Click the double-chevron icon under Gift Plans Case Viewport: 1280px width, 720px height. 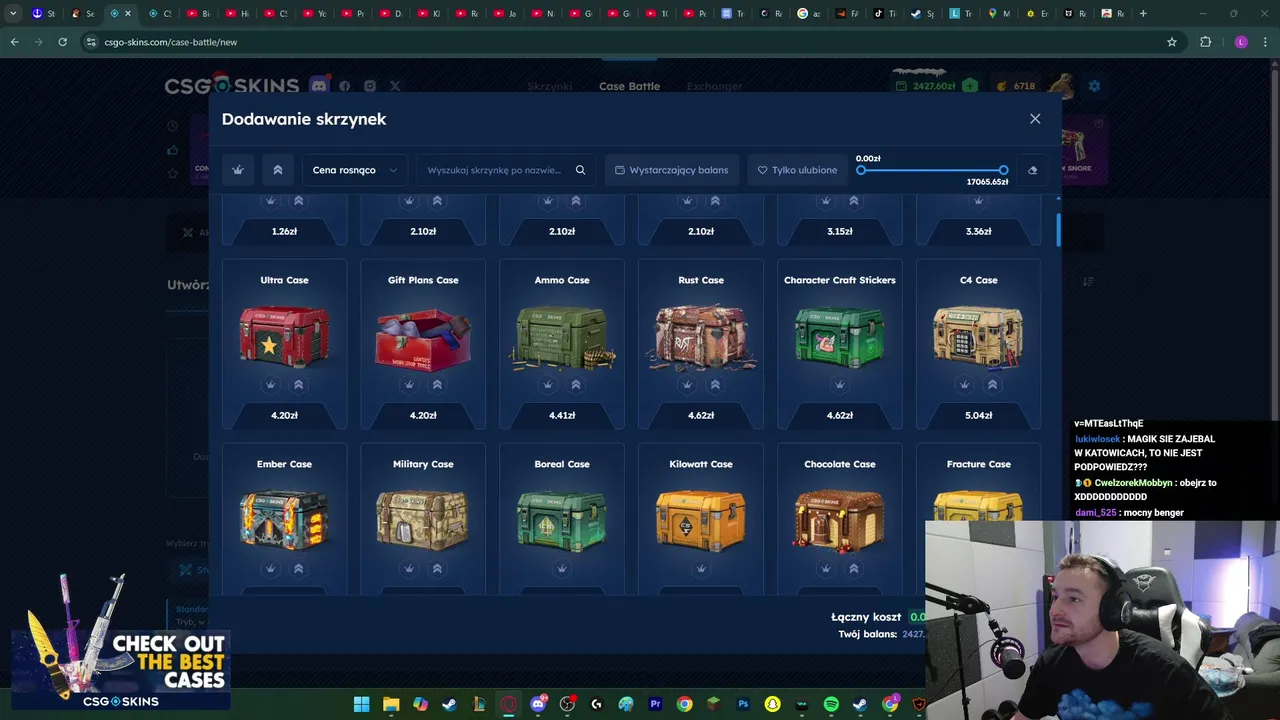[437, 385]
